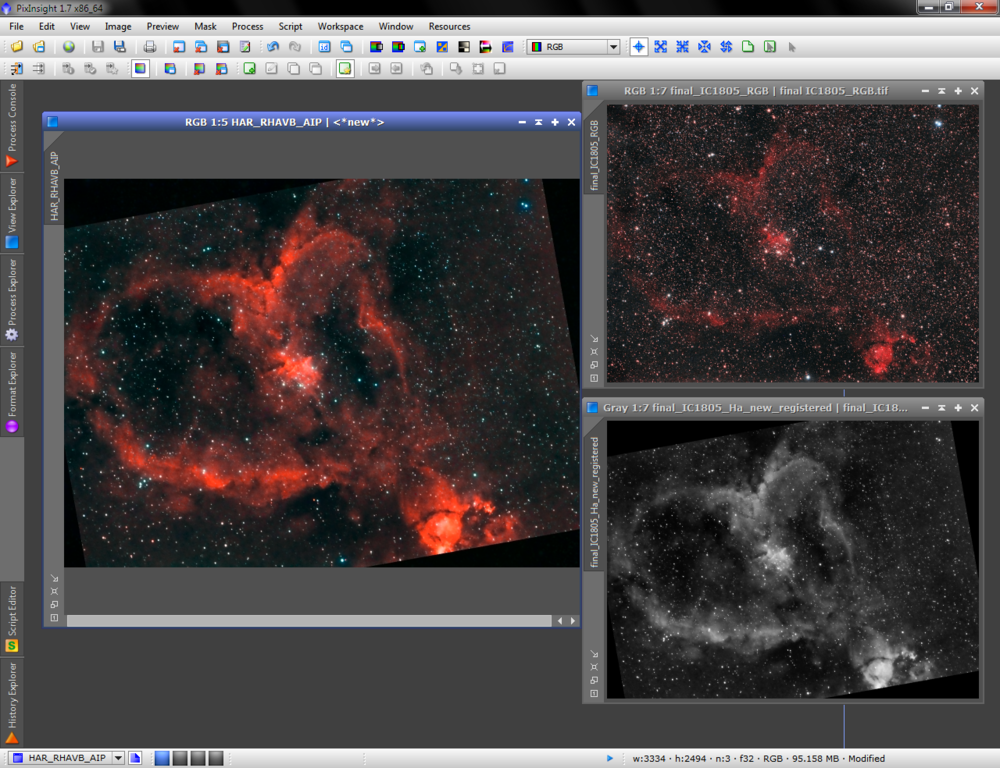1000x768 pixels.
Task: Open the Script menu
Action: (x=290, y=26)
